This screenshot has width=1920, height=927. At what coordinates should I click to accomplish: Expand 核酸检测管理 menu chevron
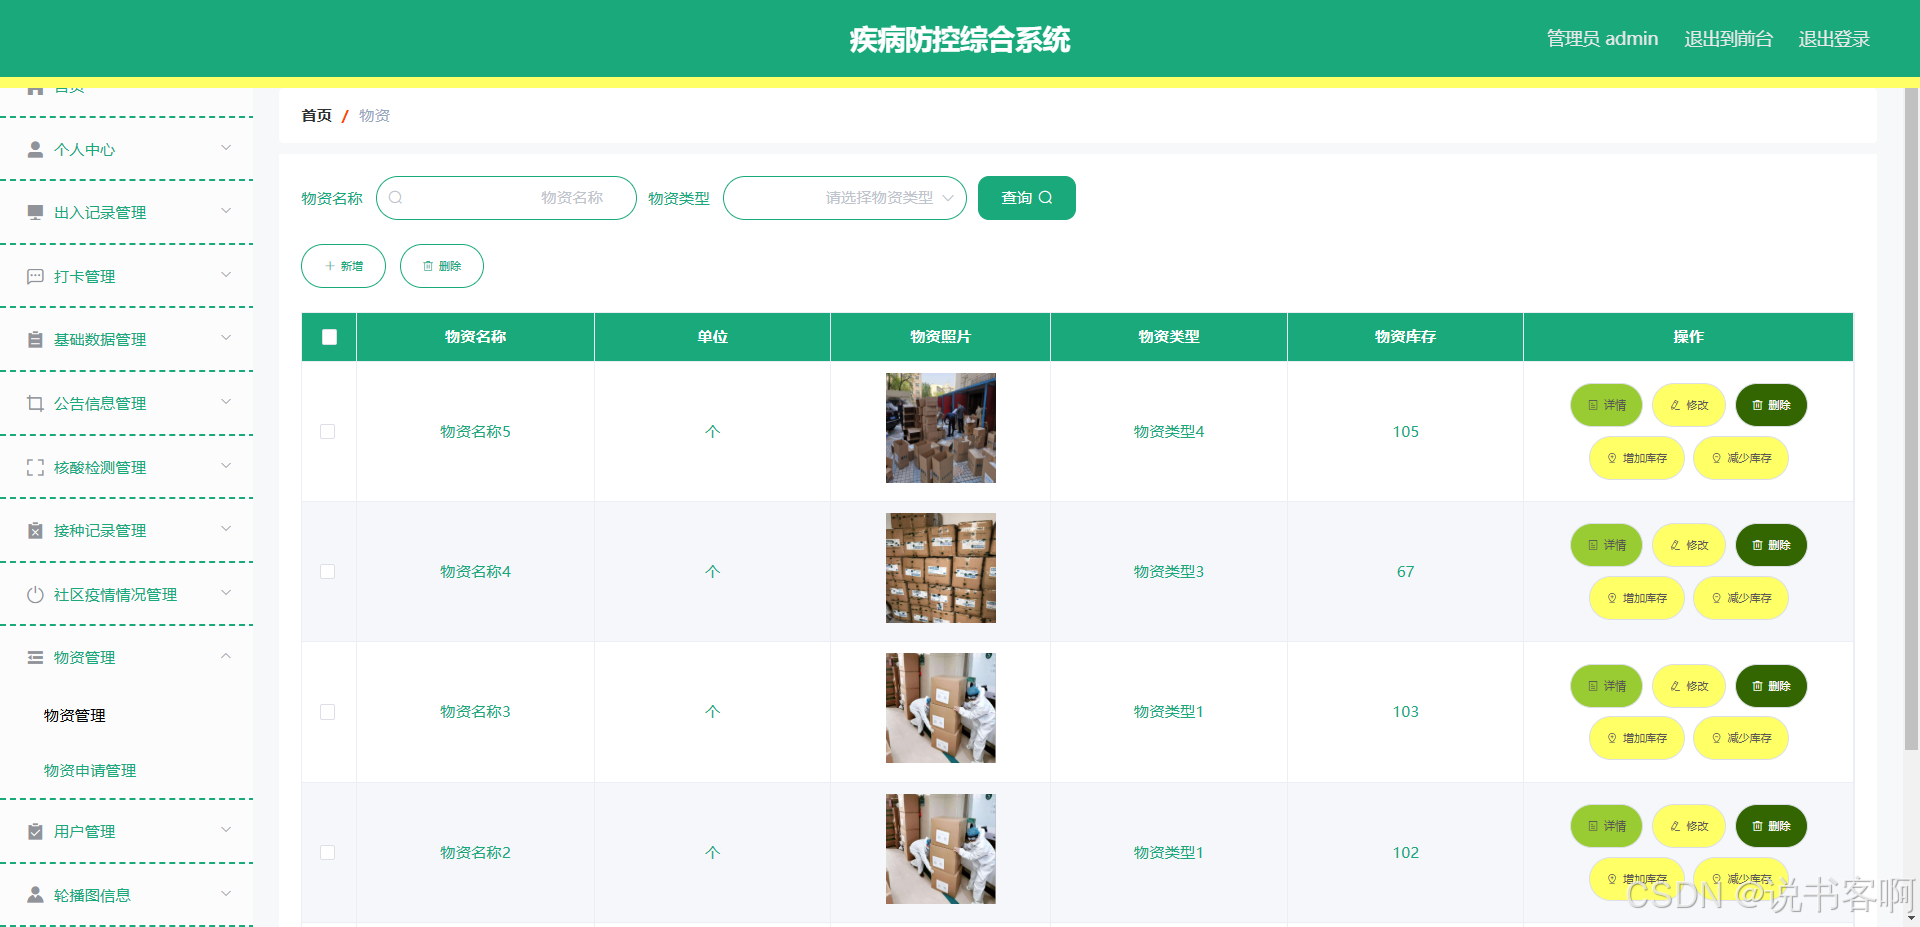coord(226,466)
